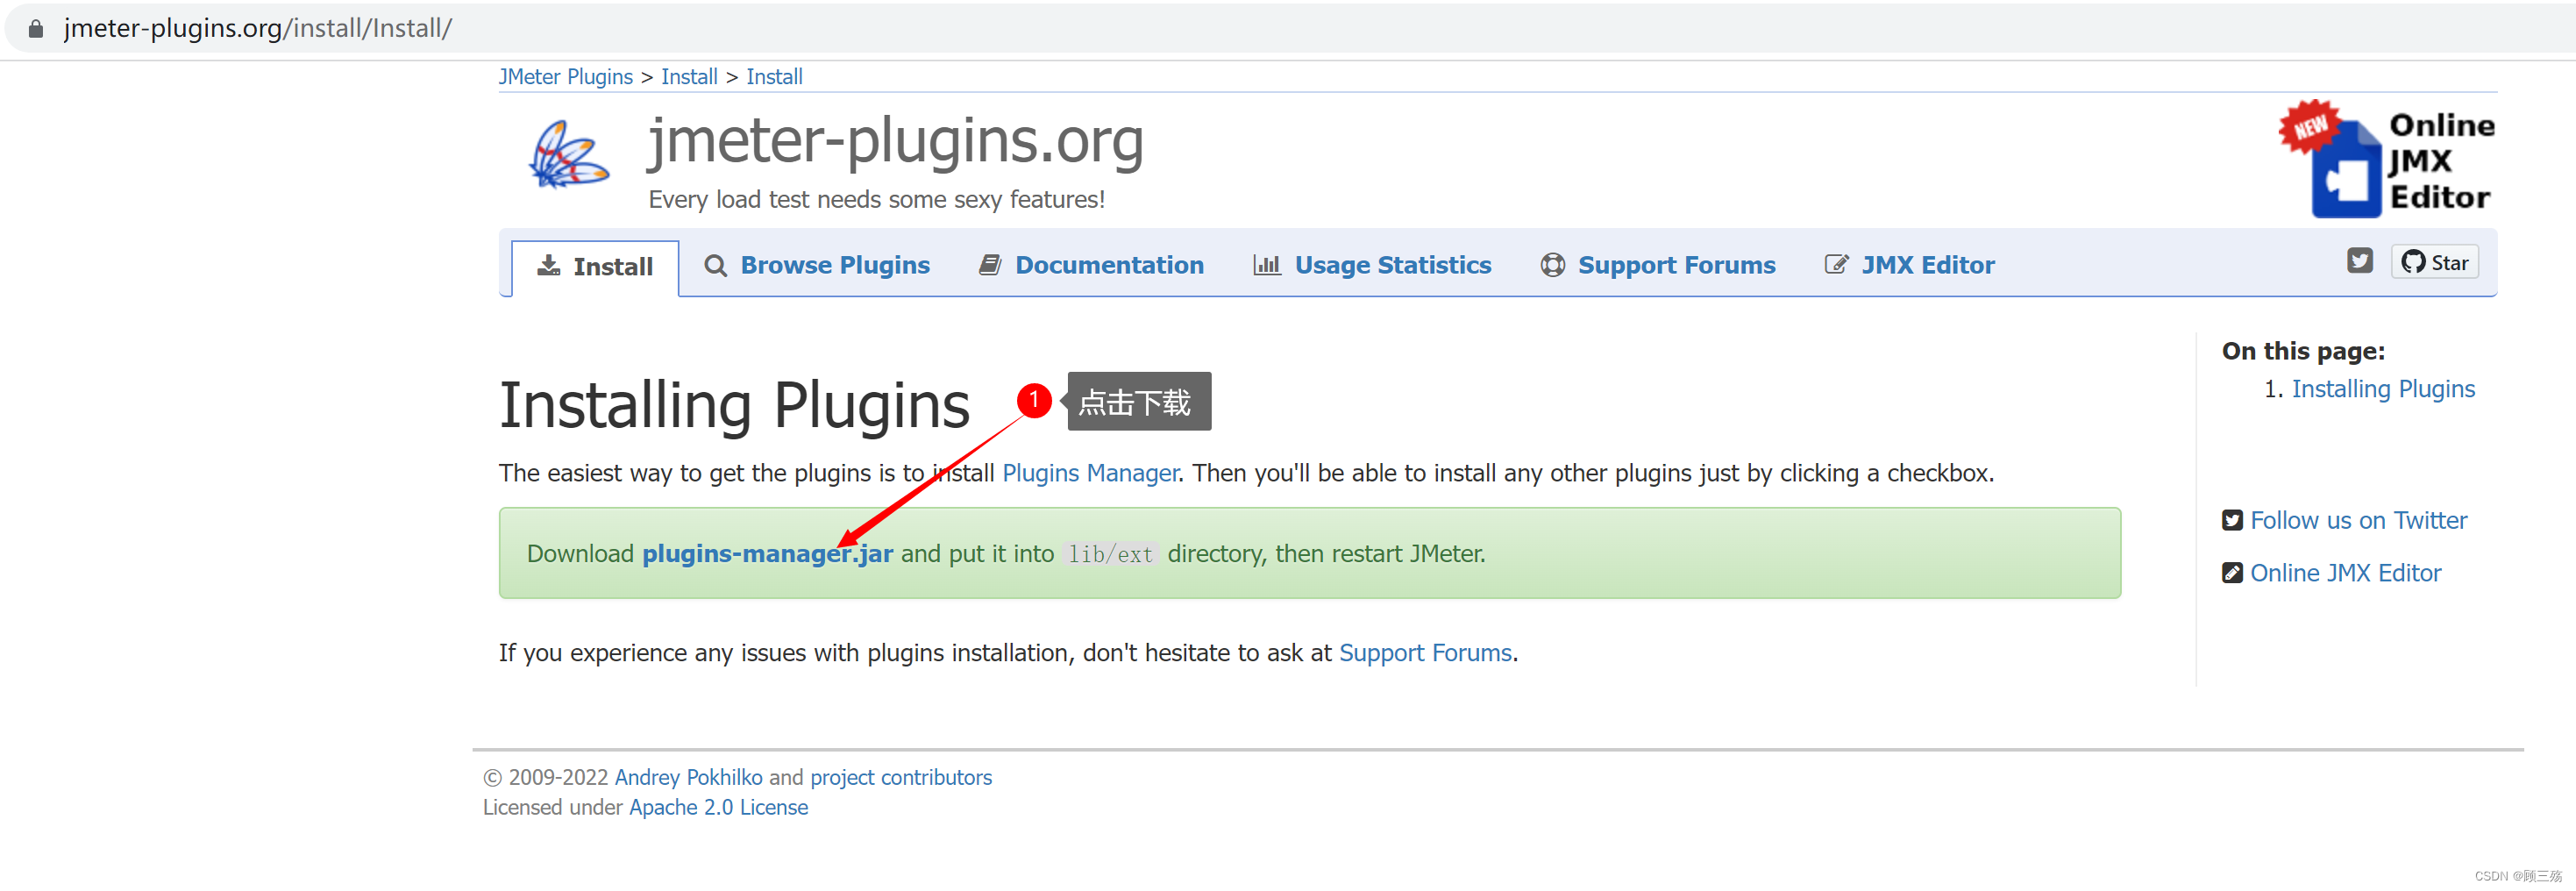
Task: Click the Online JMX Editor badge with NEW sticker
Action: pos(2400,160)
